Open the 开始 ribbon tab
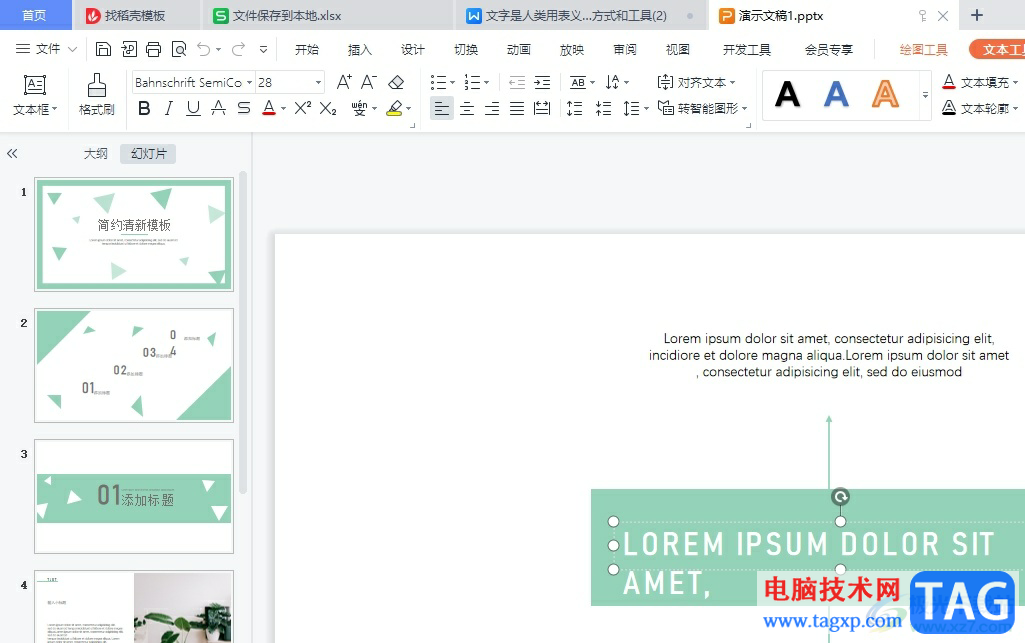 pyautogui.click(x=307, y=50)
